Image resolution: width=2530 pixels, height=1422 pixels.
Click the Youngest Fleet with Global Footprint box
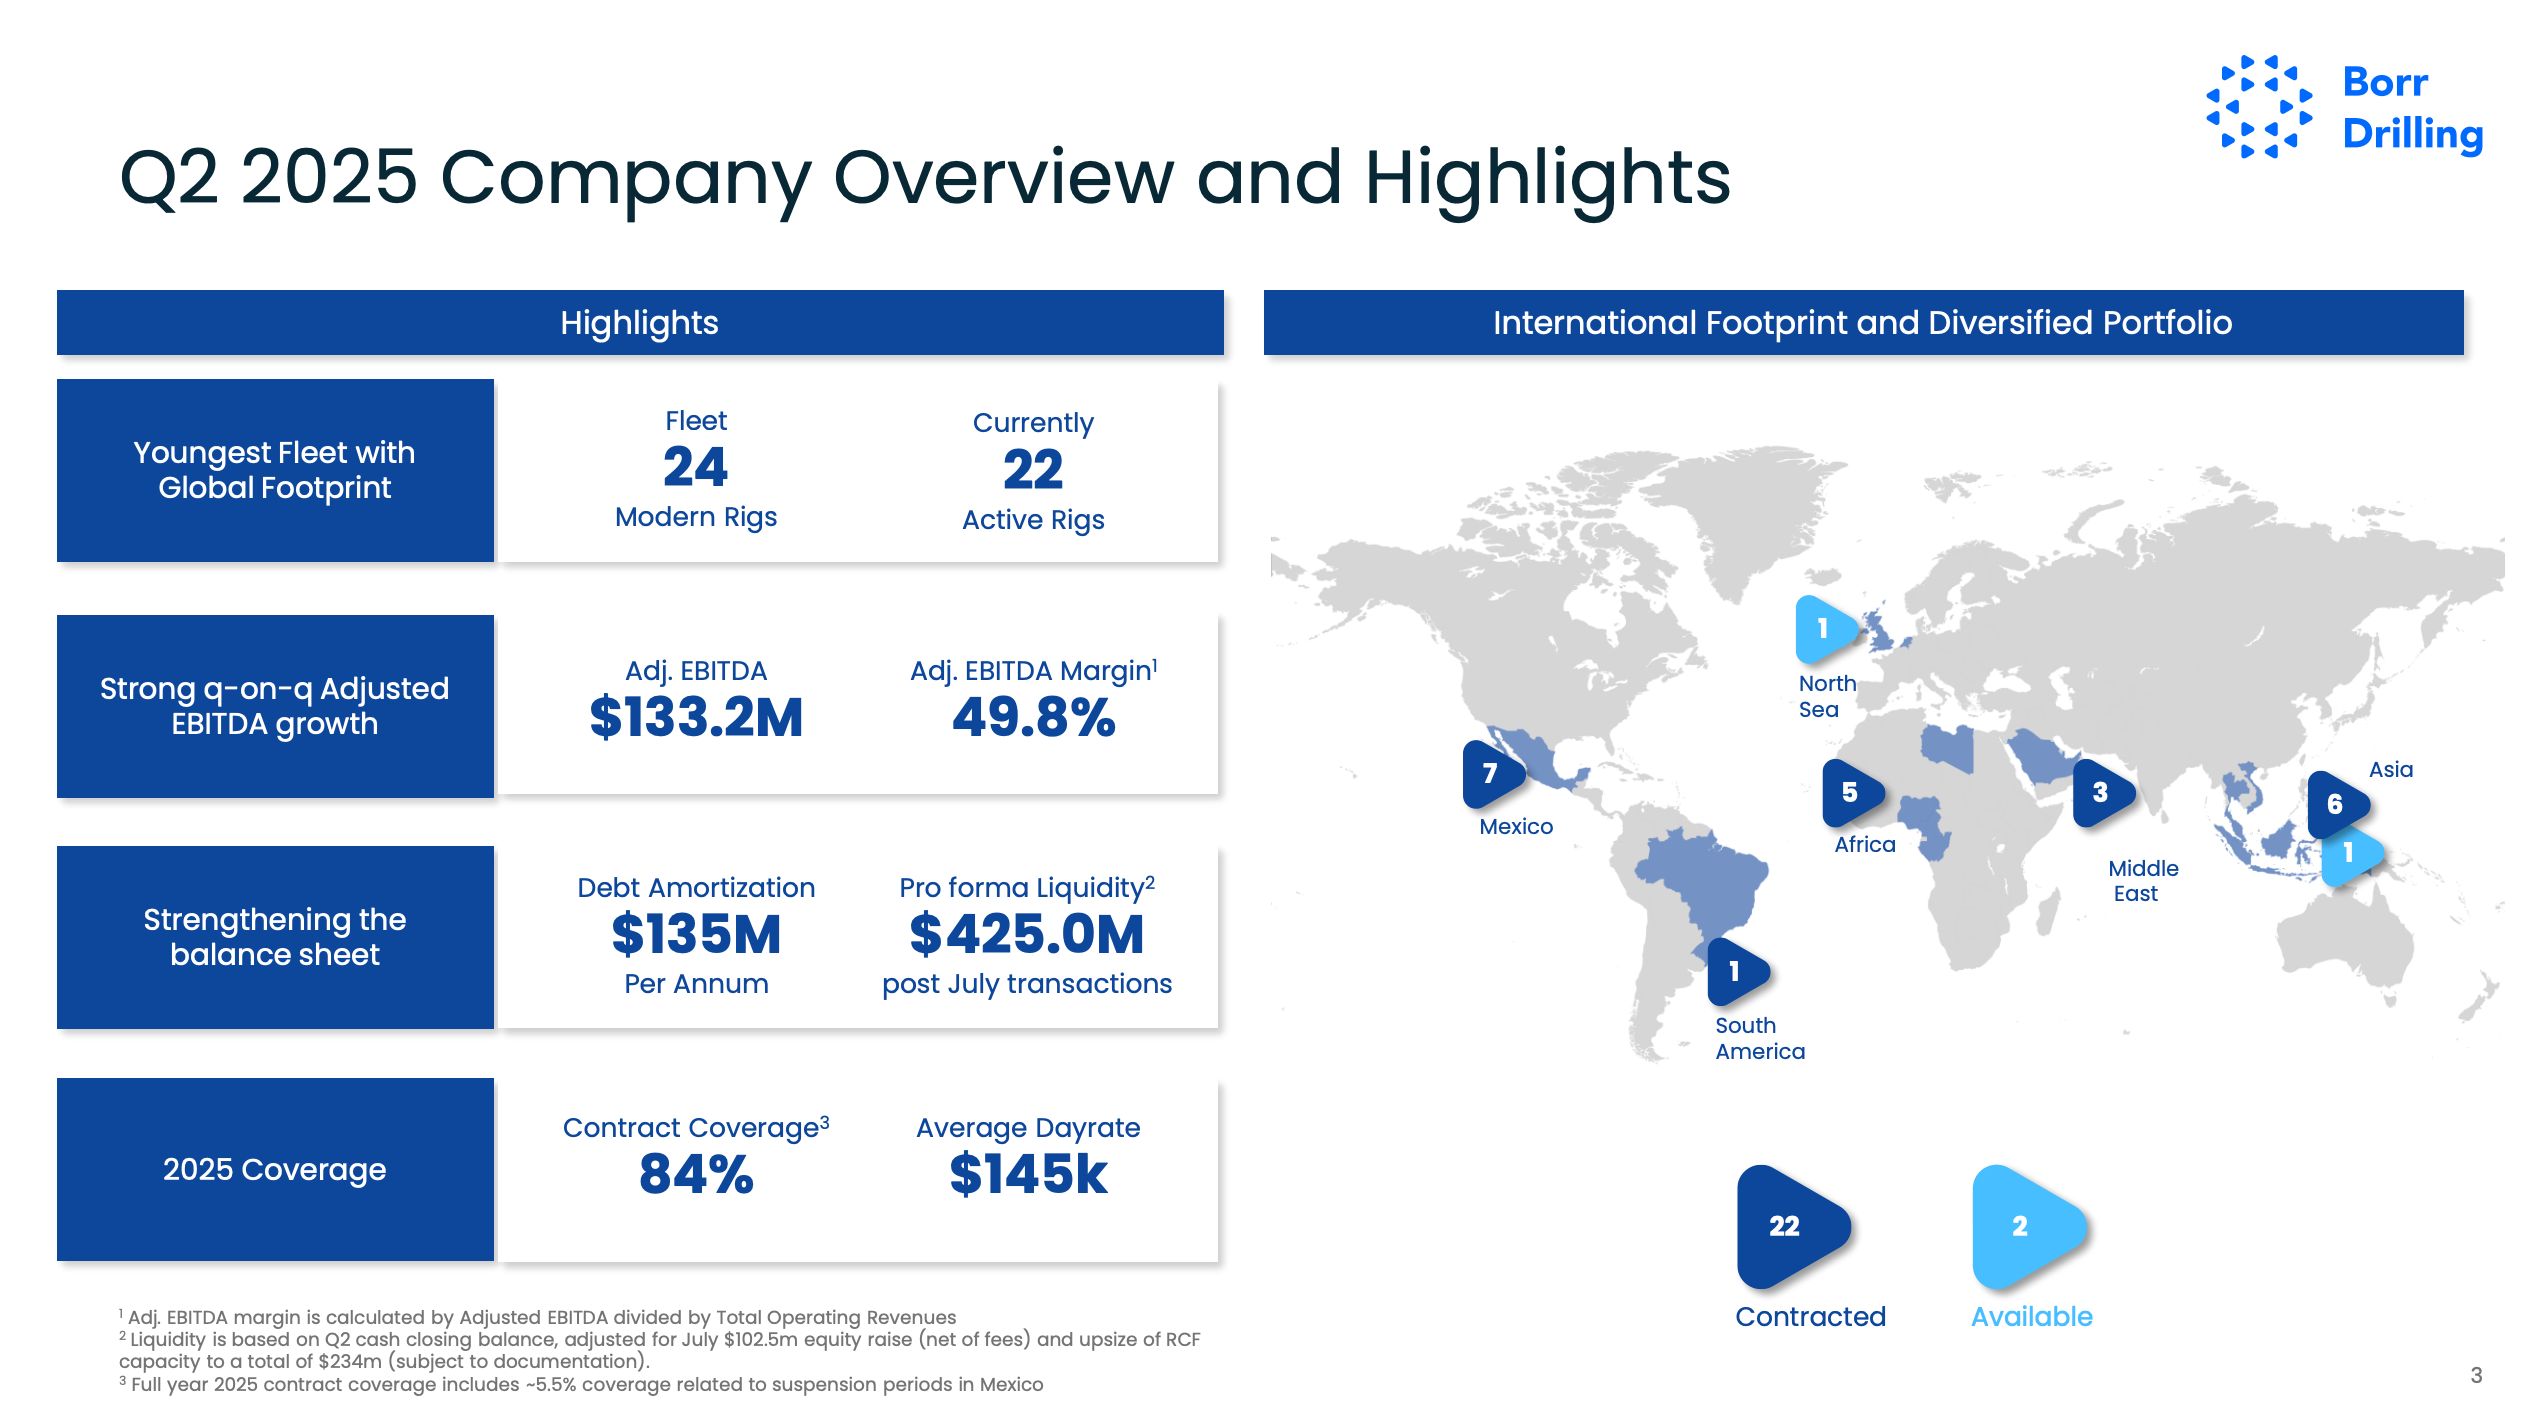[x=275, y=470]
